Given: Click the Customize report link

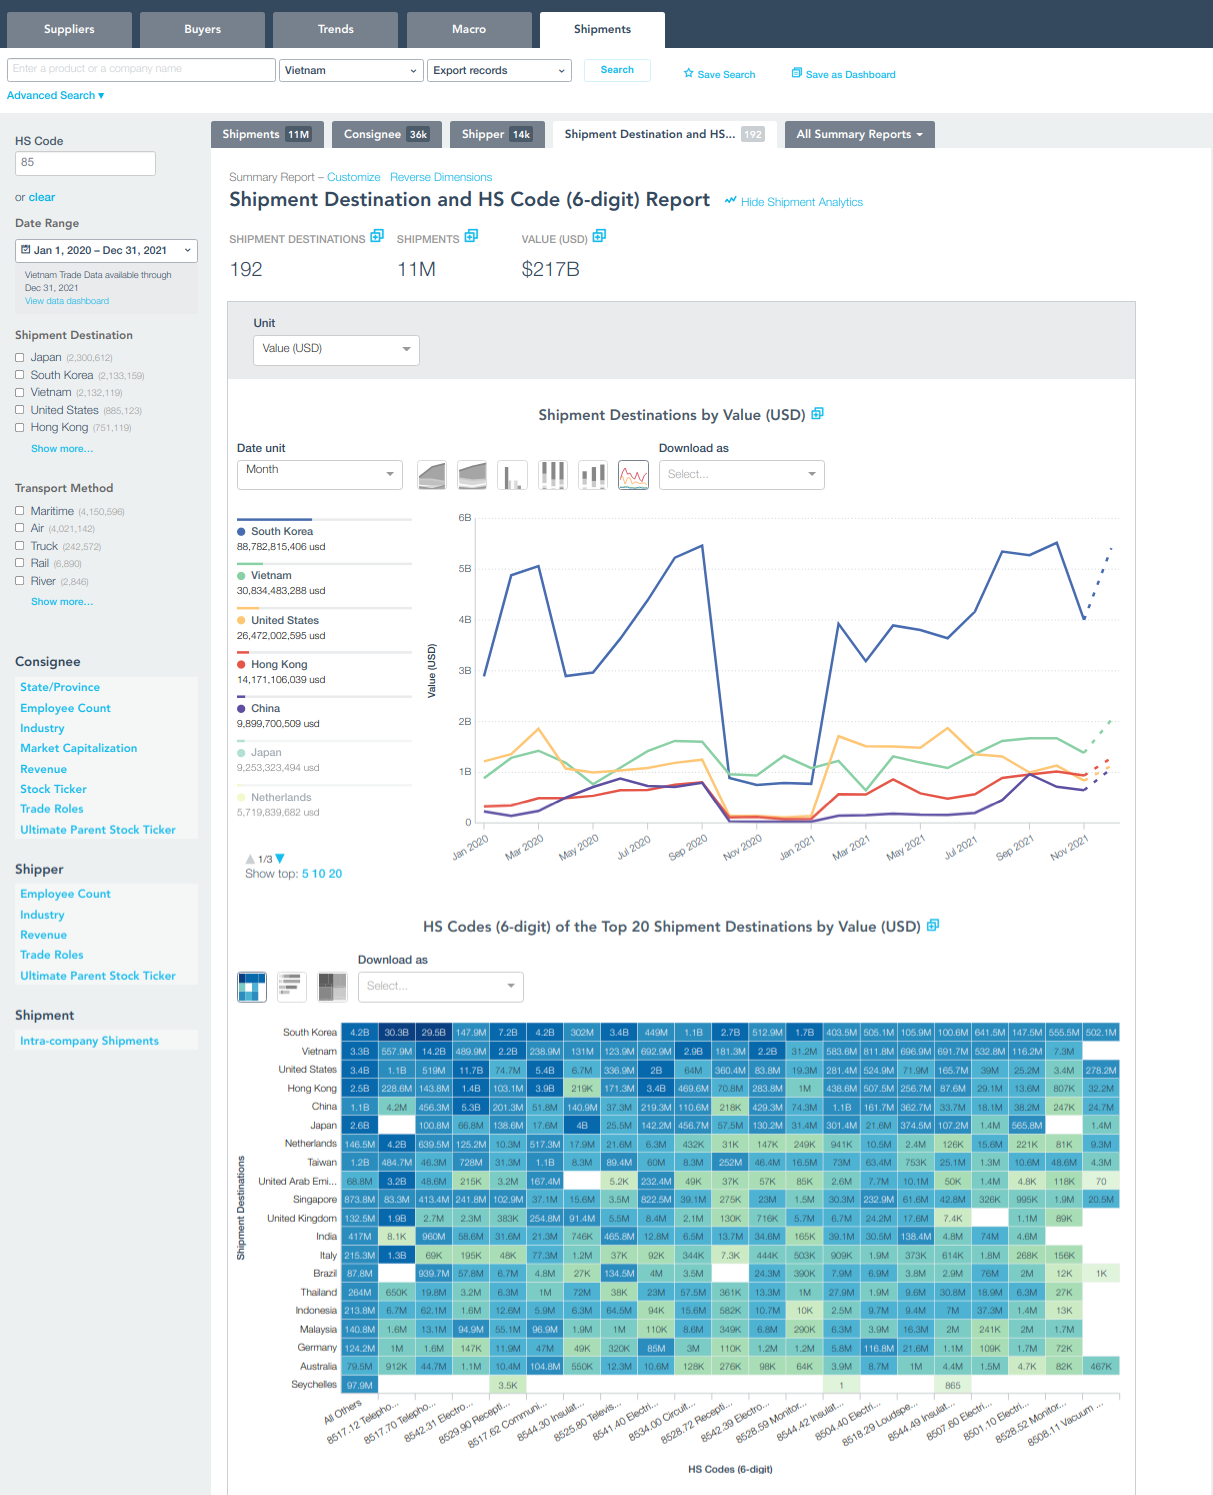Looking at the screenshot, I should tap(354, 177).
